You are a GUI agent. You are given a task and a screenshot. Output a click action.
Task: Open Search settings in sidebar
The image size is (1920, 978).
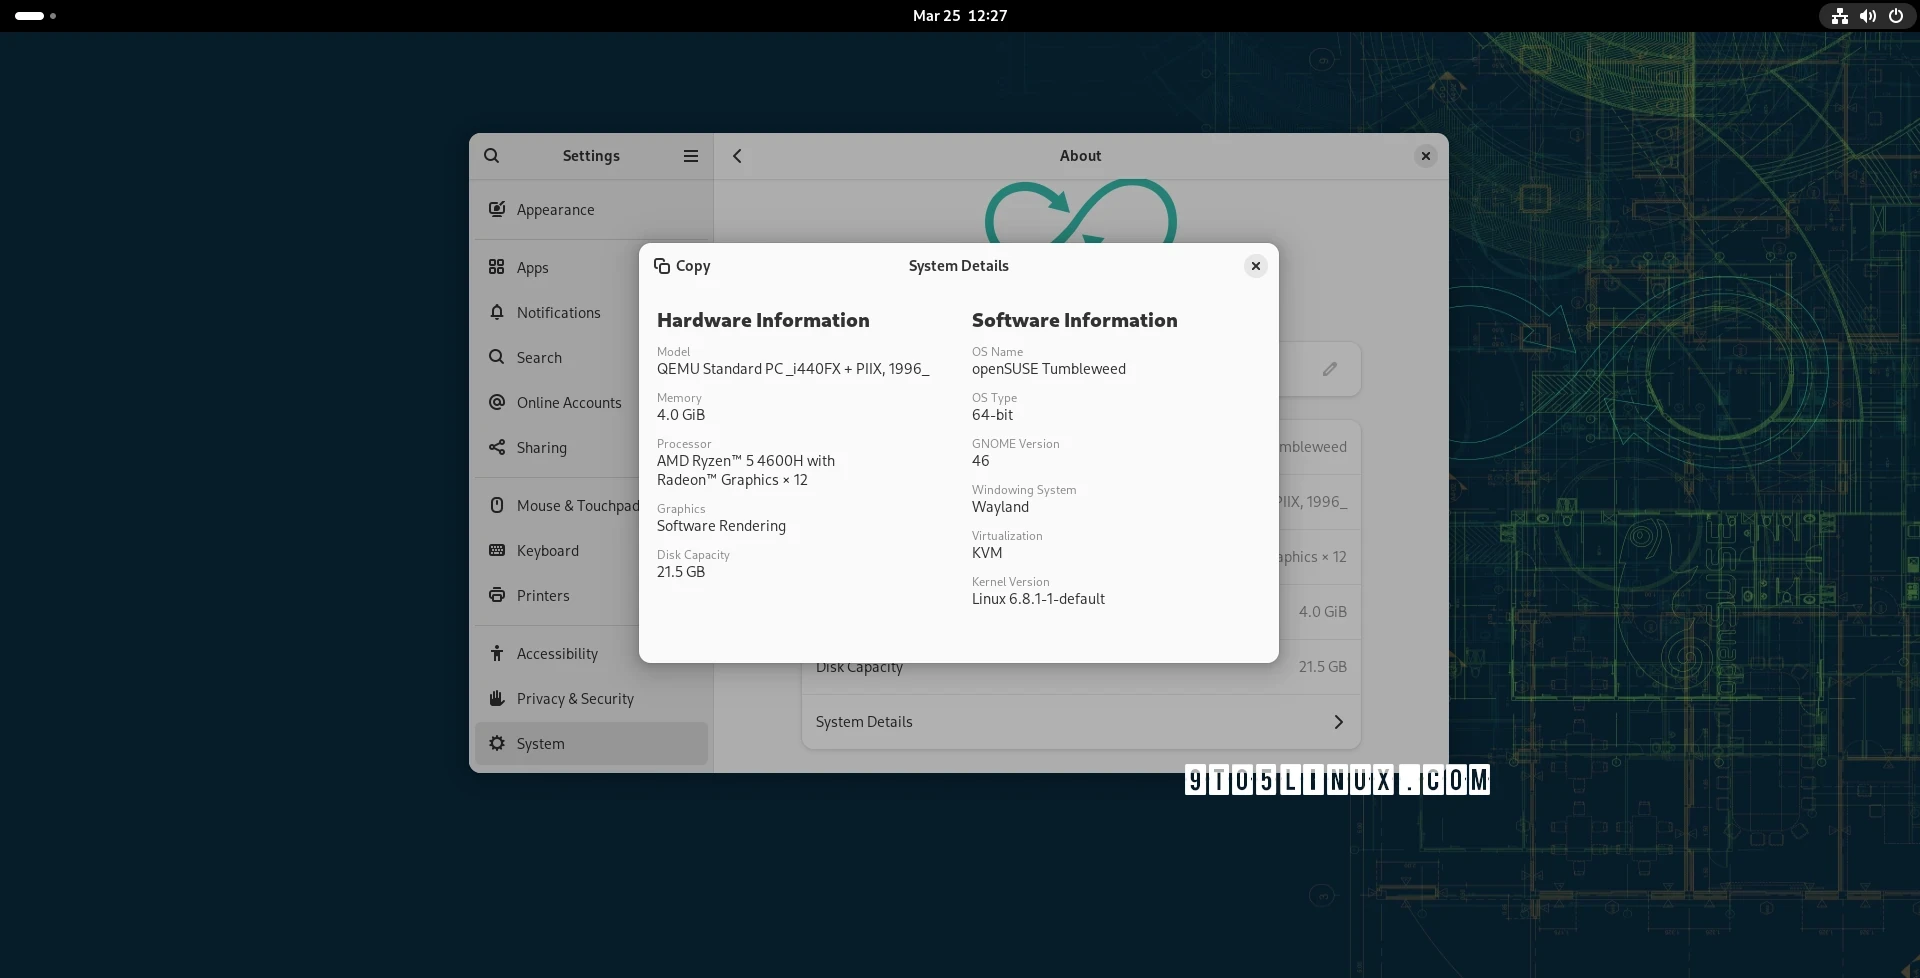(539, 358)
